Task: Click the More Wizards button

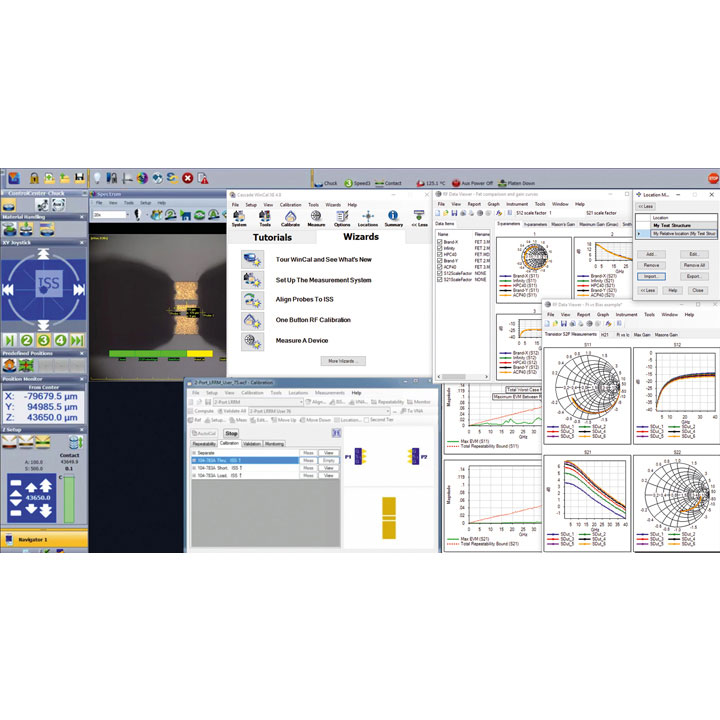Action: tap(342, 360)
